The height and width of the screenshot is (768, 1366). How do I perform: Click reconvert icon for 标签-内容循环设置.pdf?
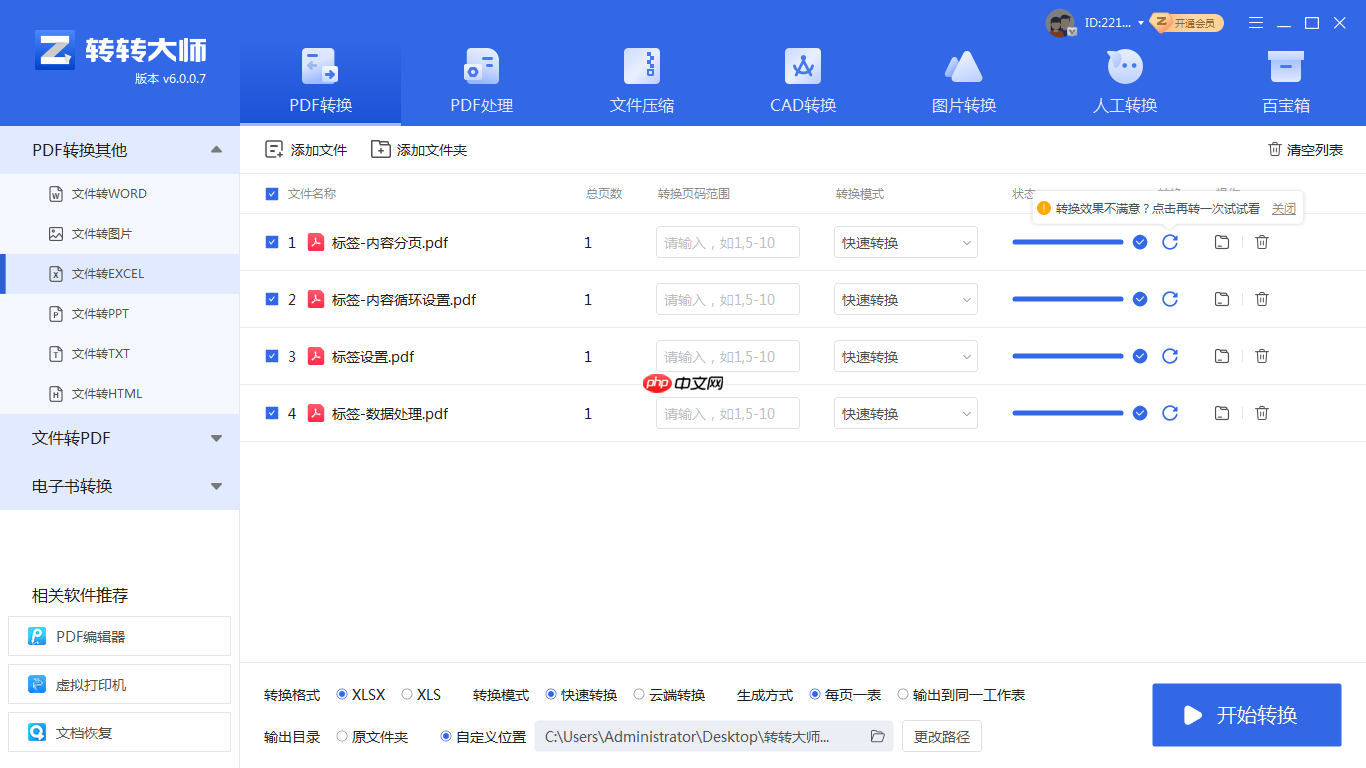pos(1170,299)
